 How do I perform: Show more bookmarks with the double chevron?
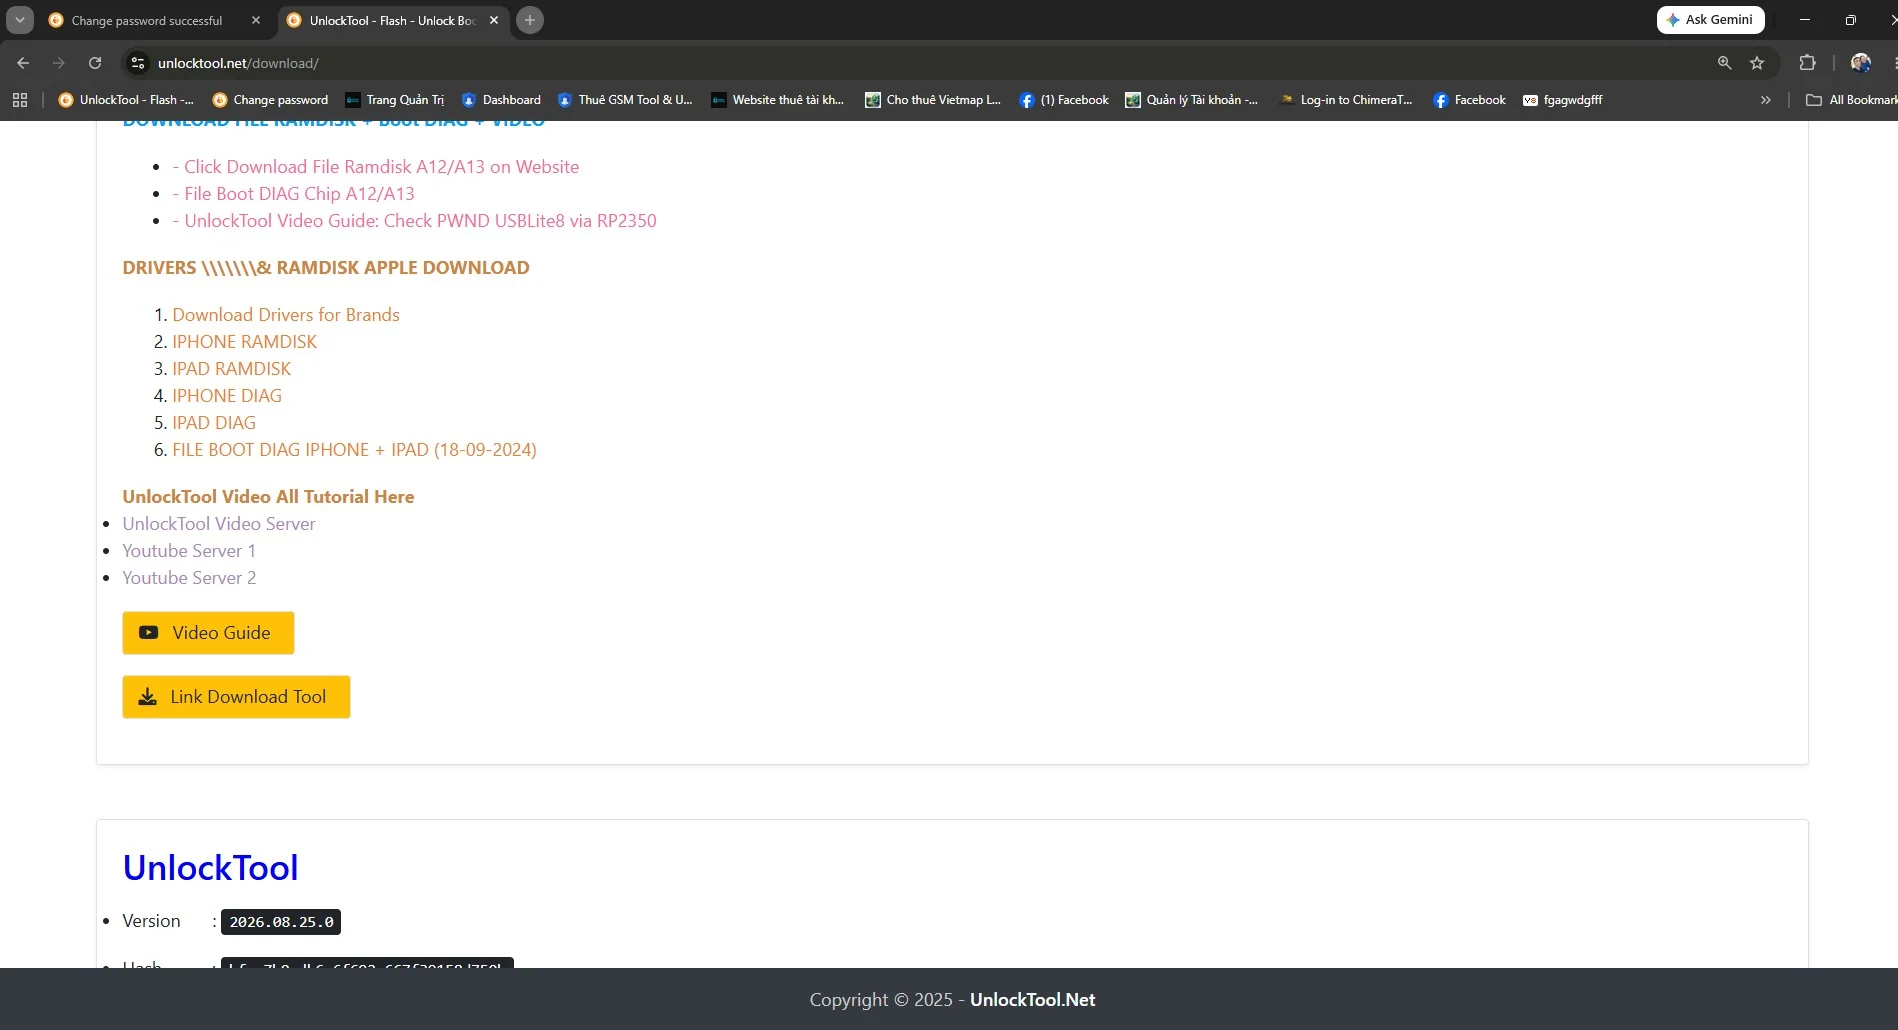point(1766,100)
